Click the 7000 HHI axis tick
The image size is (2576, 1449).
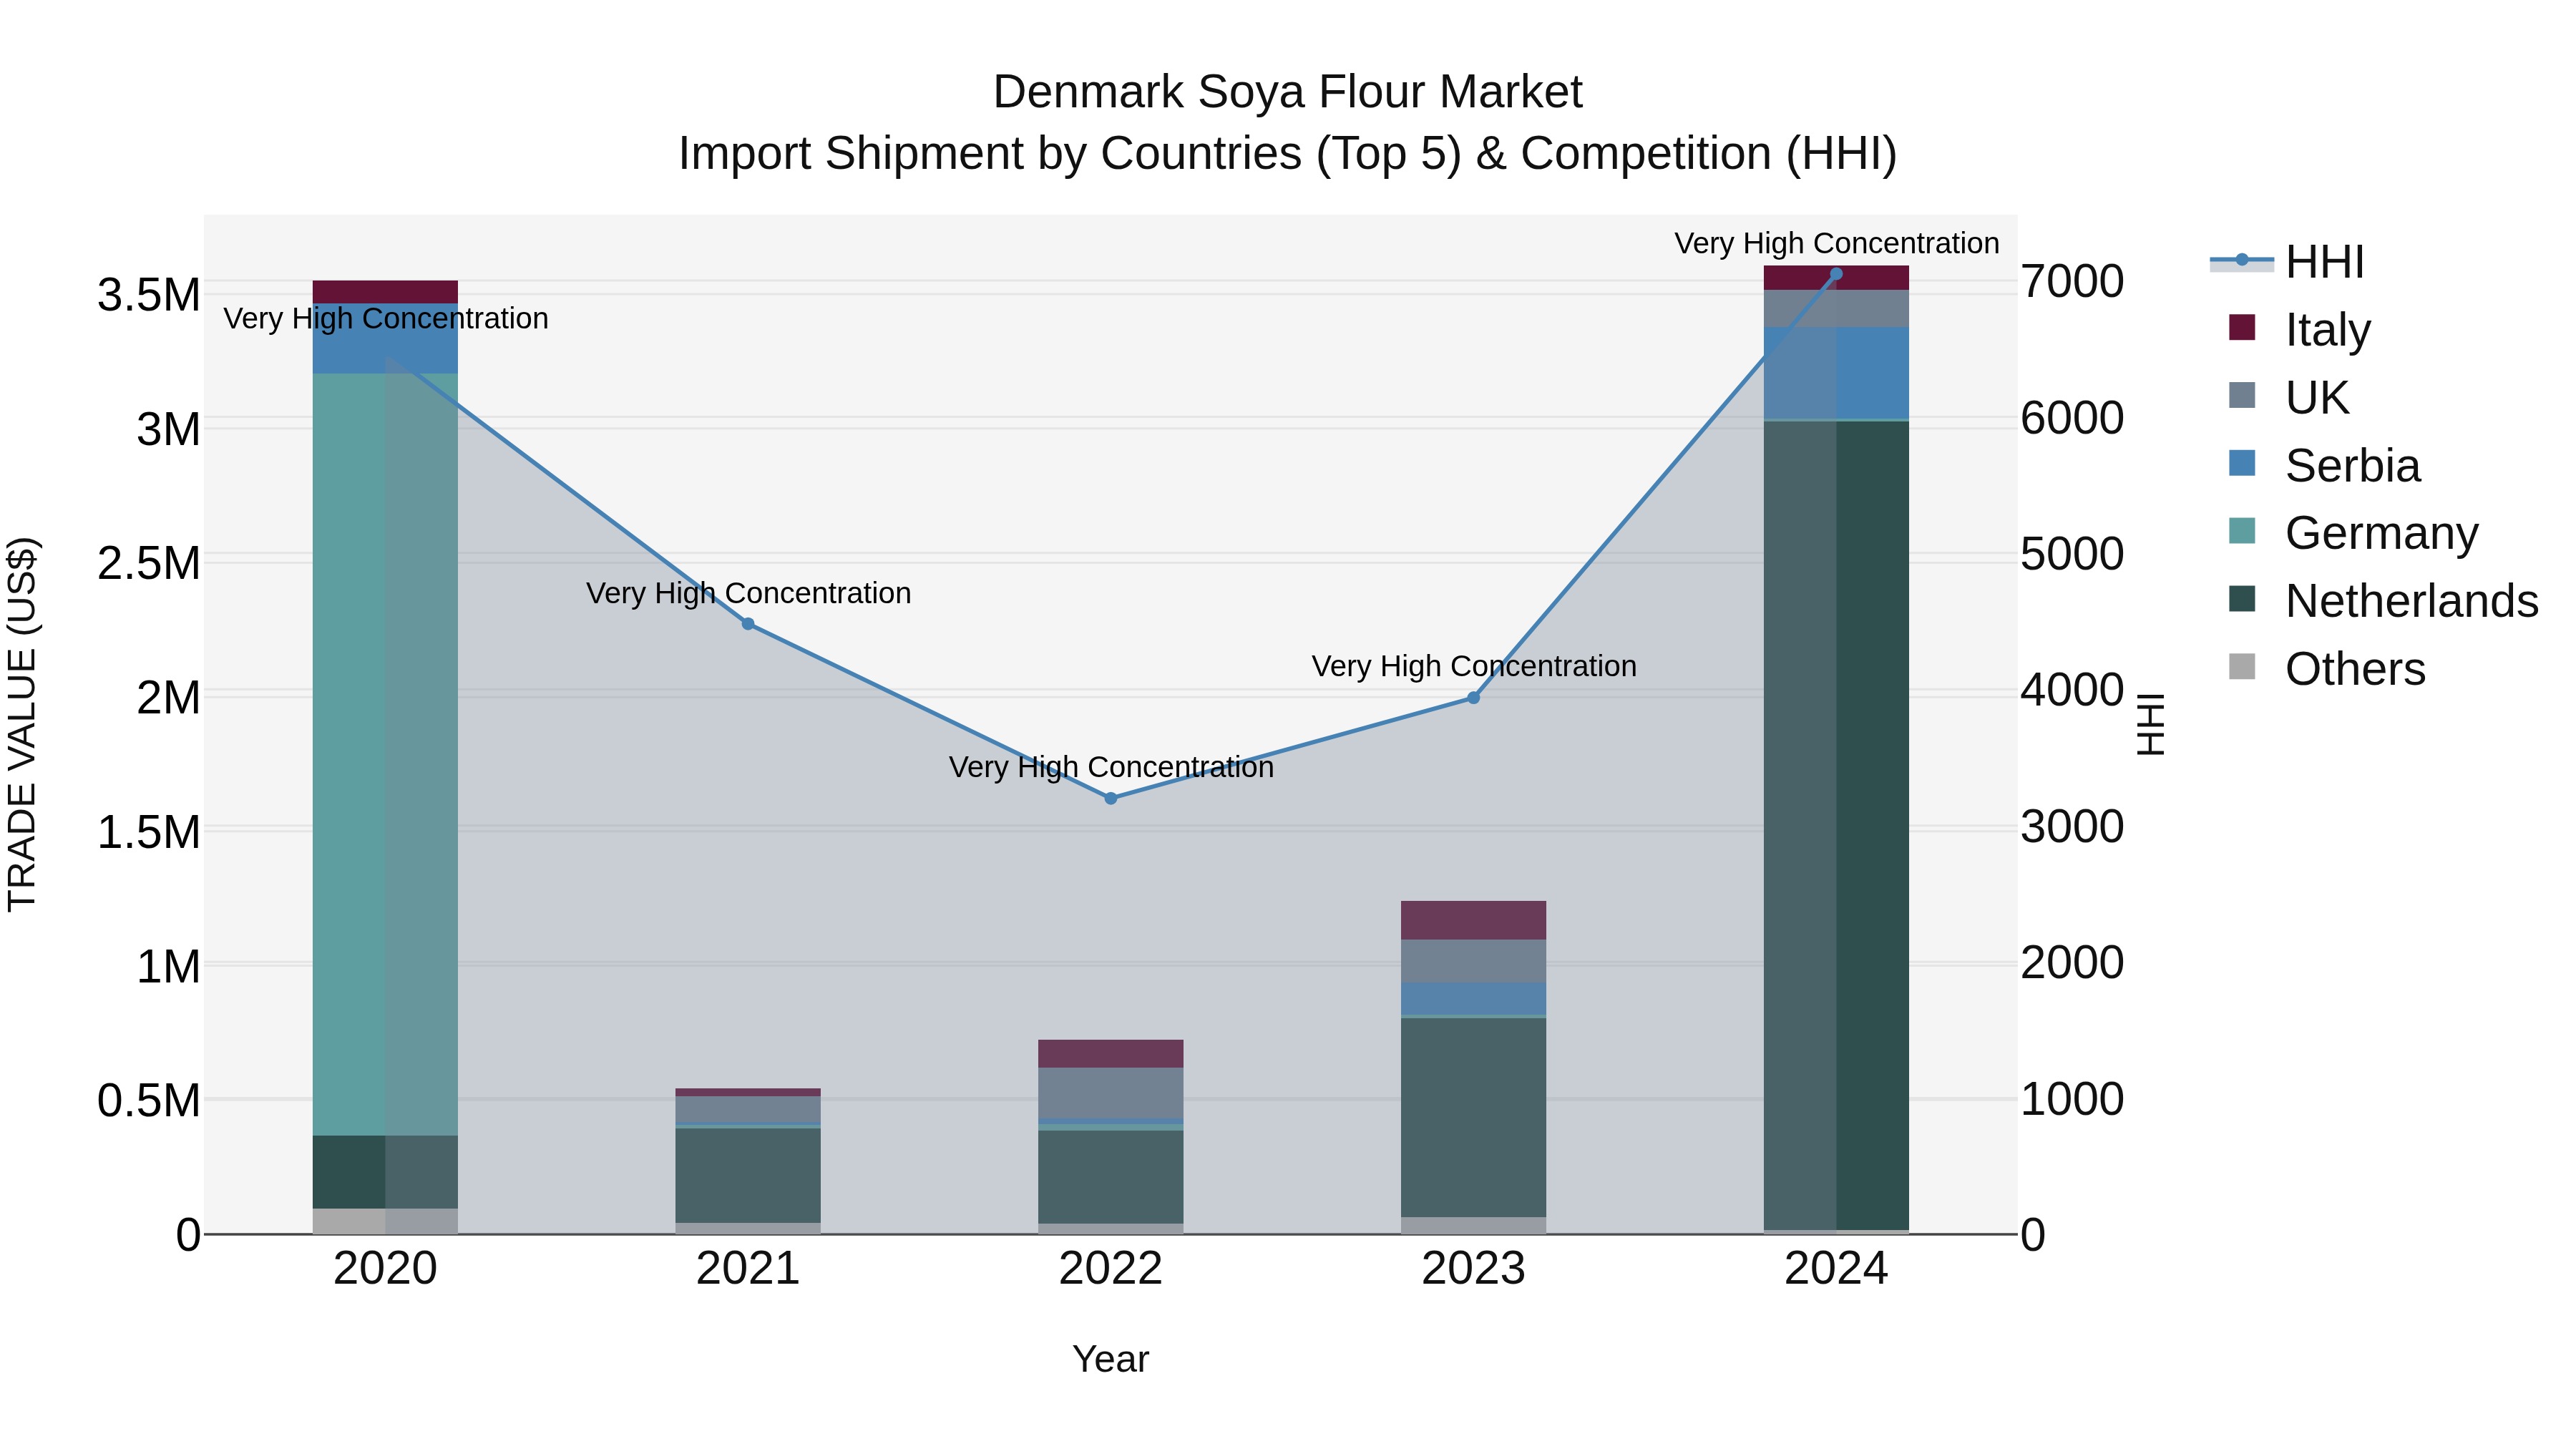click(2072, 282)
